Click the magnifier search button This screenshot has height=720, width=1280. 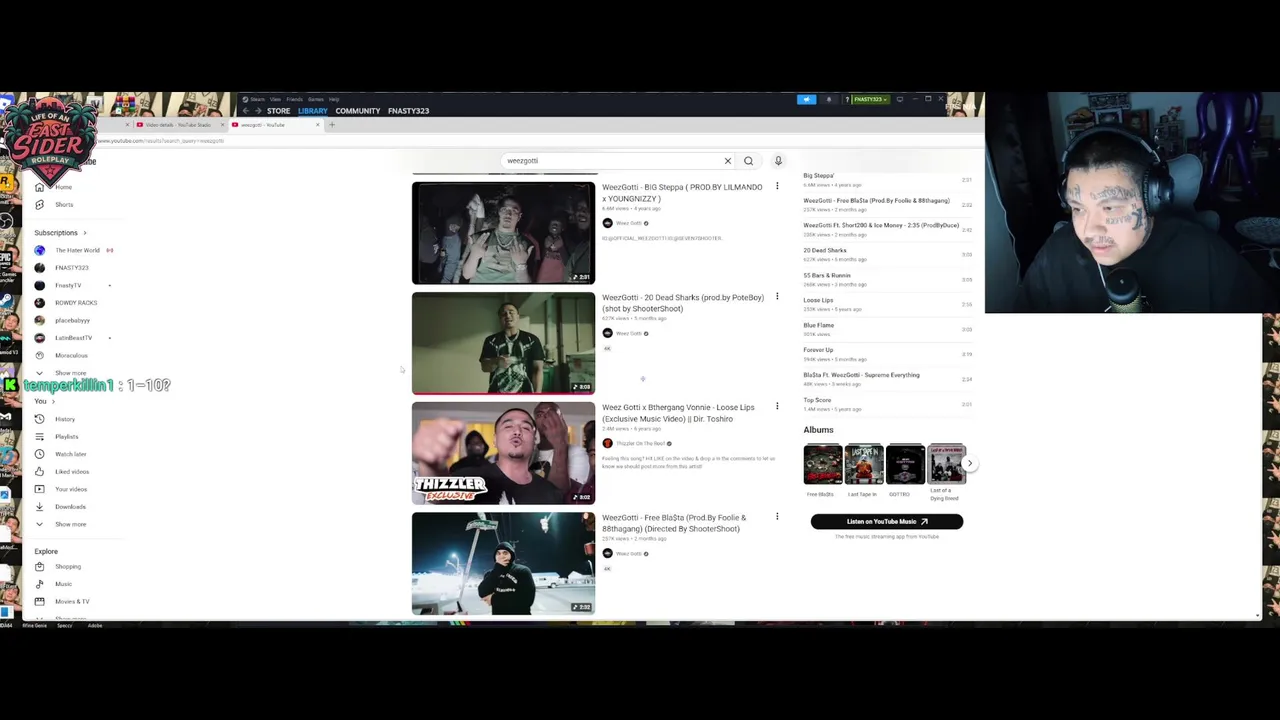point(748,161)
